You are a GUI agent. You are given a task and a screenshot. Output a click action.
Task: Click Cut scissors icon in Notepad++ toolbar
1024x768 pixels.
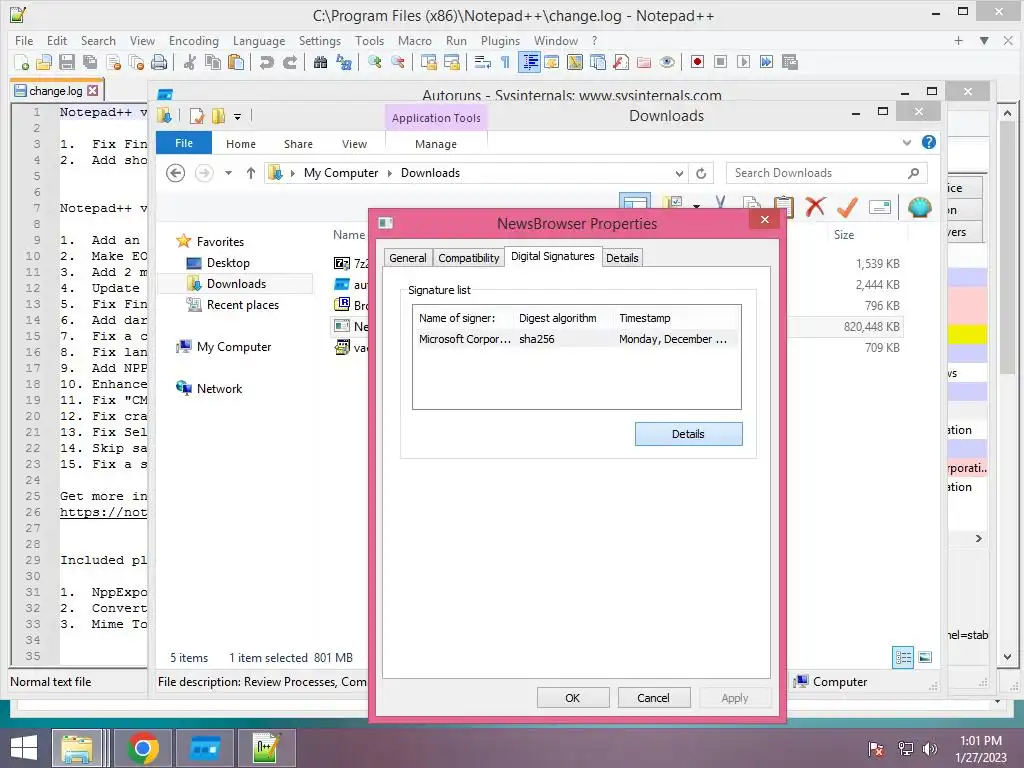pos(190,62)
